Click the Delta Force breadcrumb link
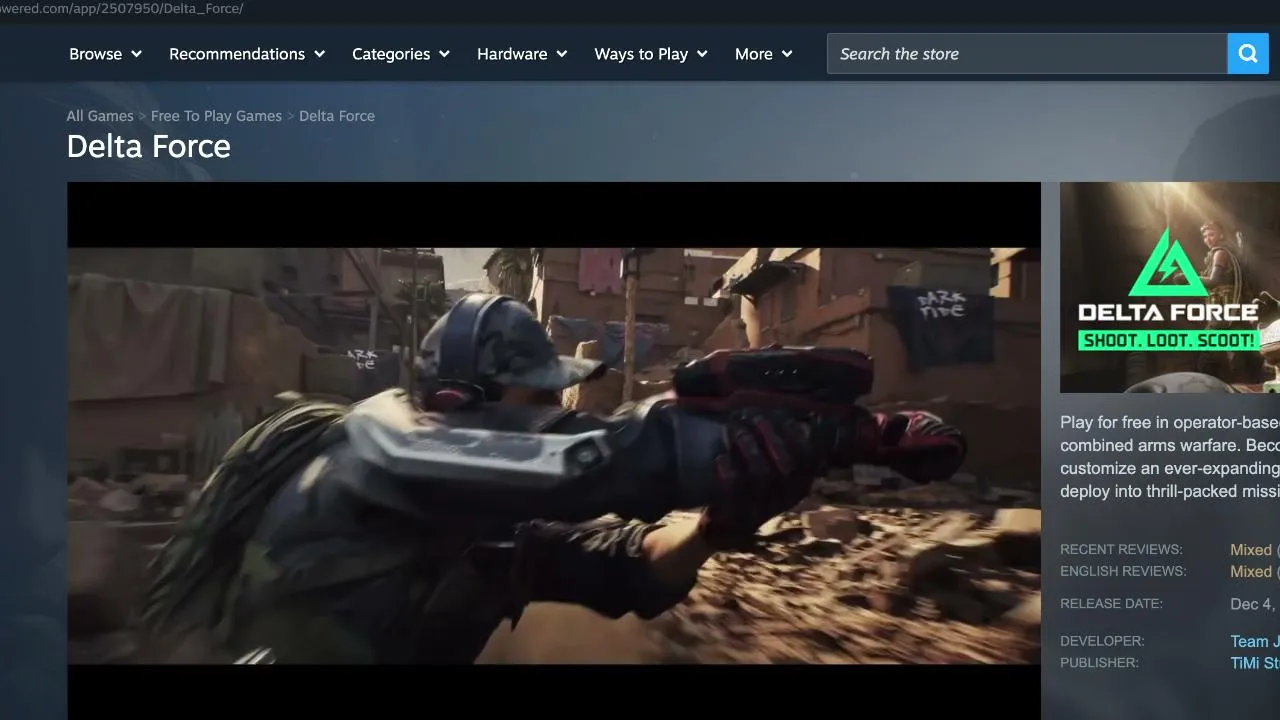The height and width of the screenshot is (720, 1280). (337, 116)
